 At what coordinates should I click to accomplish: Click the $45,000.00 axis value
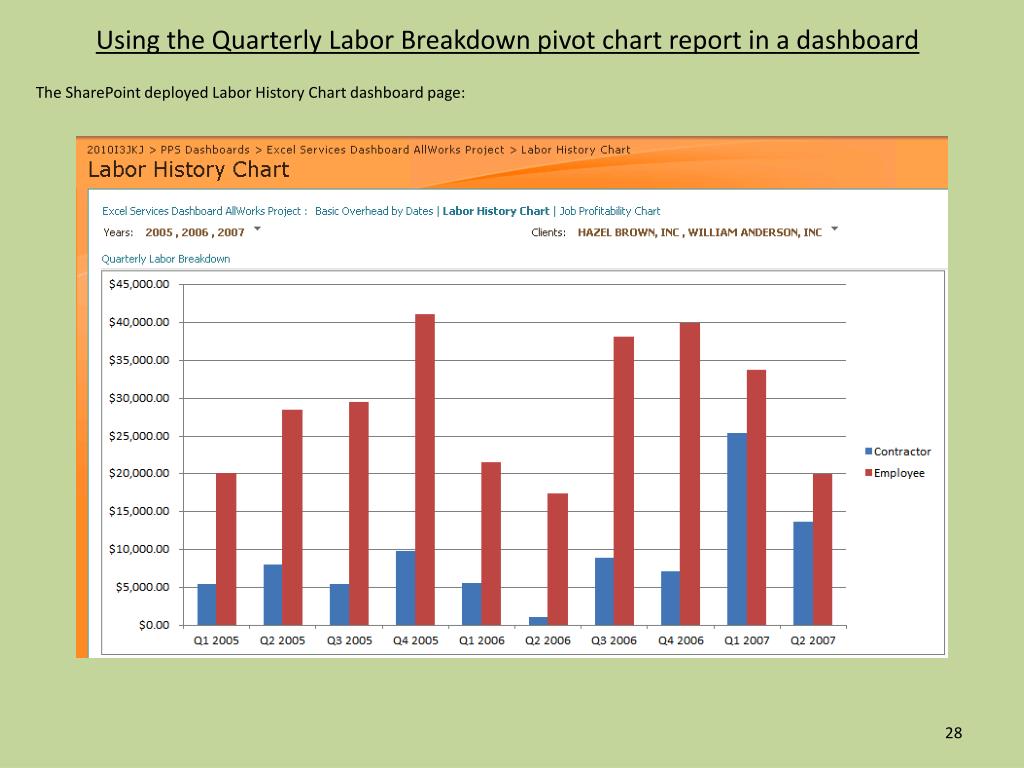click(139, 284)
